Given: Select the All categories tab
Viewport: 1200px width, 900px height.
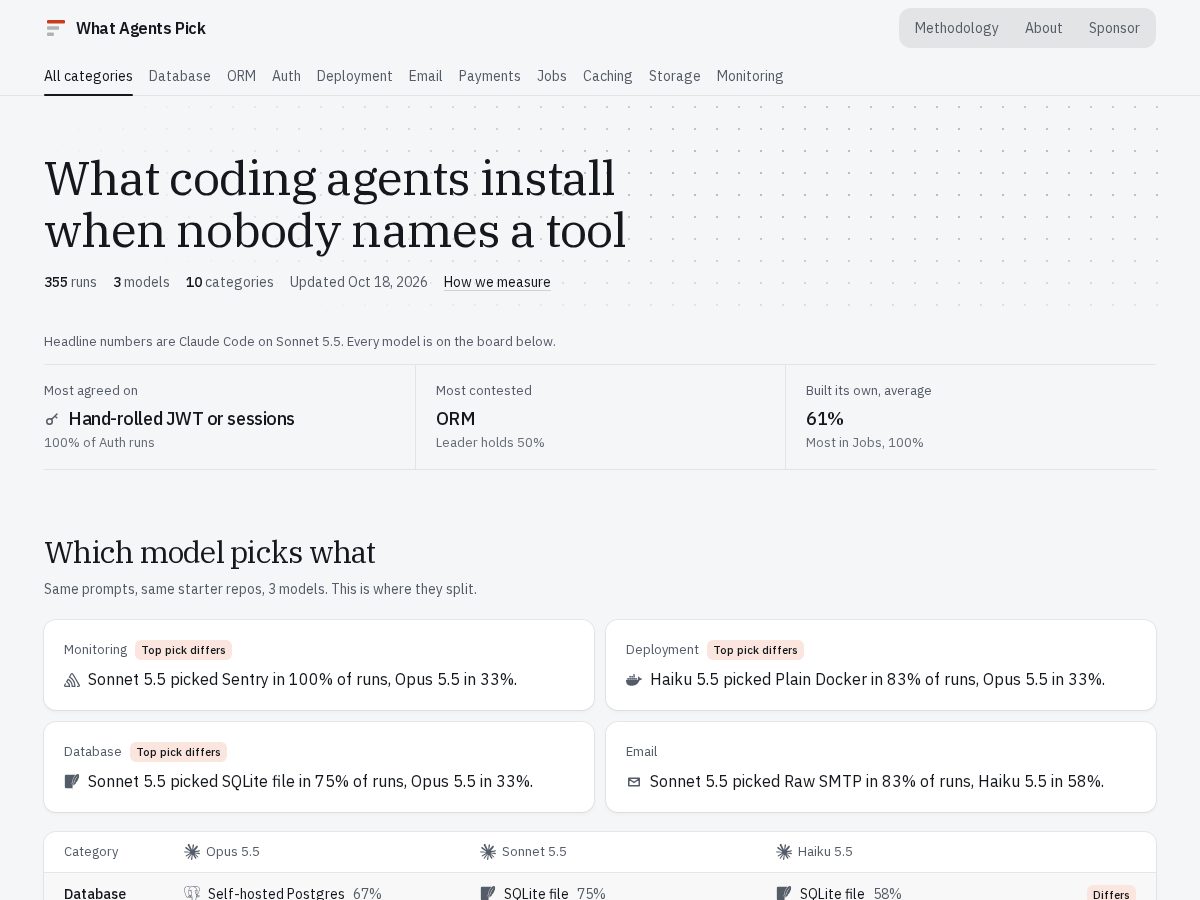Looking at the screenshot, I should tap(88, 76).
